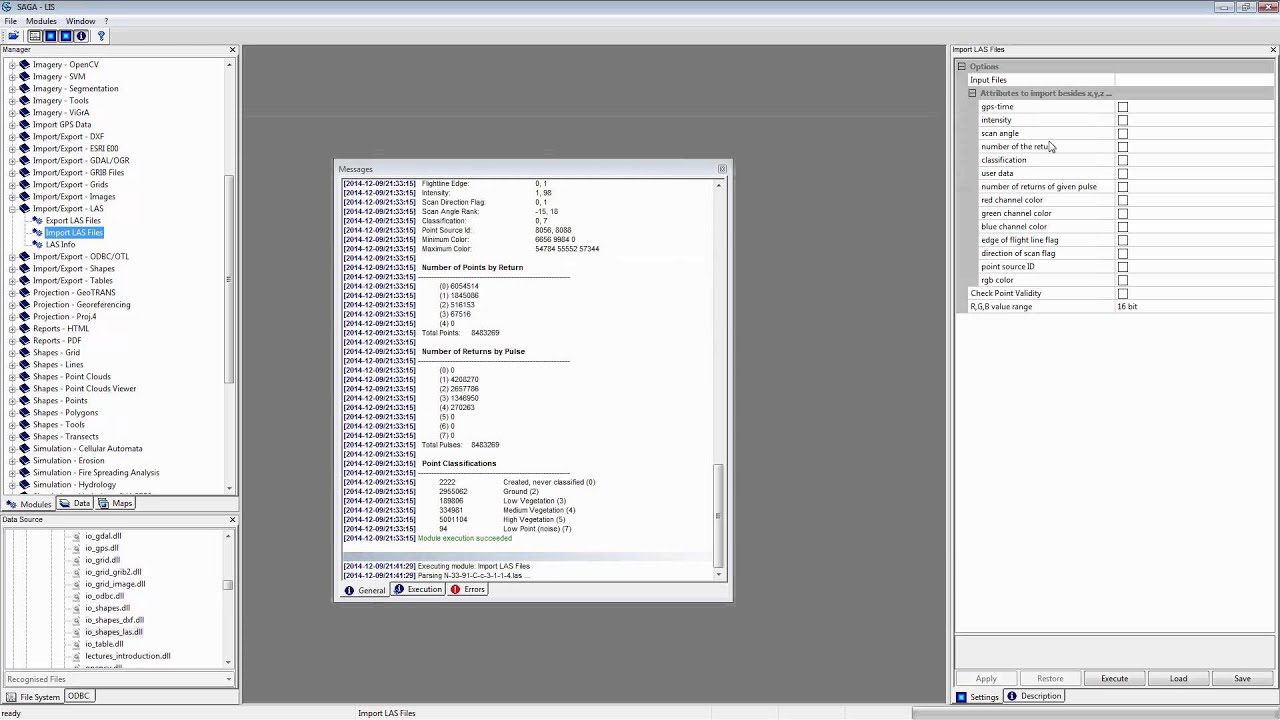Switch to the Data tab in Manager
This screenshot has height=720, width=1280.
click(75, 504)
